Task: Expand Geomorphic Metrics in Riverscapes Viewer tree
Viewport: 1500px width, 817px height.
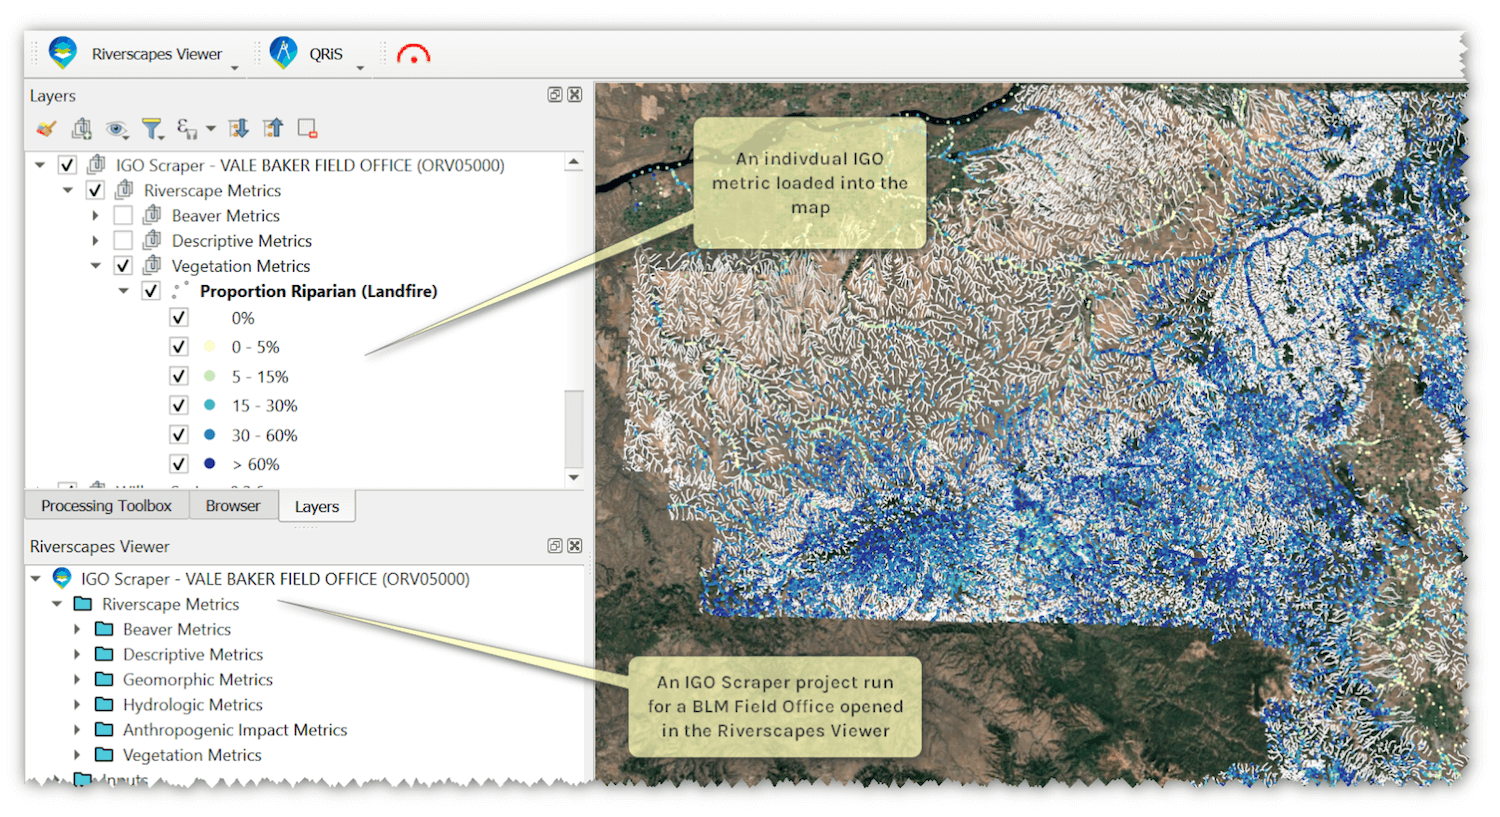Action: click(x=77, y=680)
